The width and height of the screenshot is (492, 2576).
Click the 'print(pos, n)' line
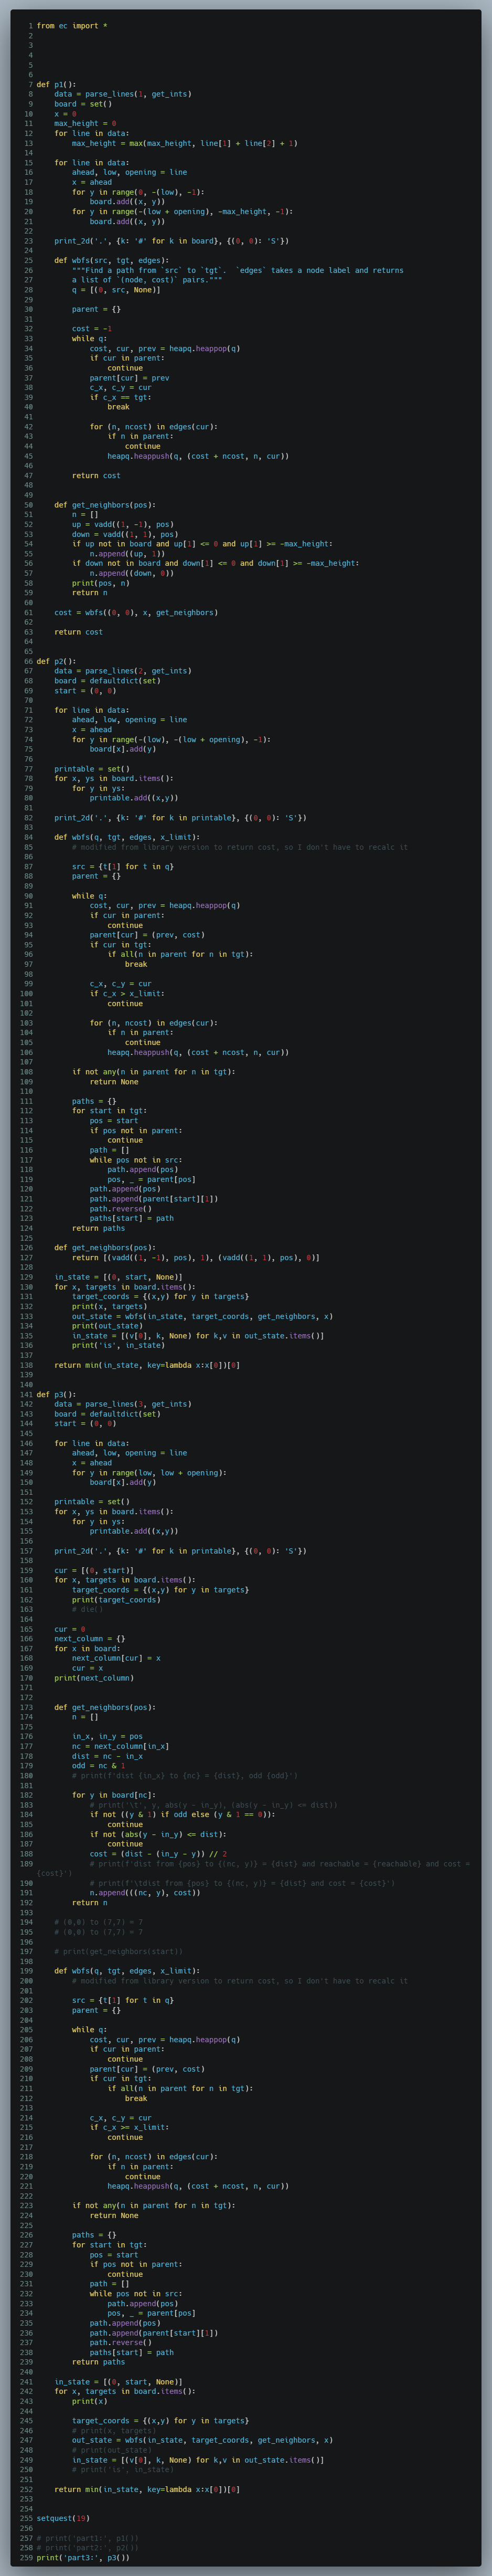click(100, 584)
